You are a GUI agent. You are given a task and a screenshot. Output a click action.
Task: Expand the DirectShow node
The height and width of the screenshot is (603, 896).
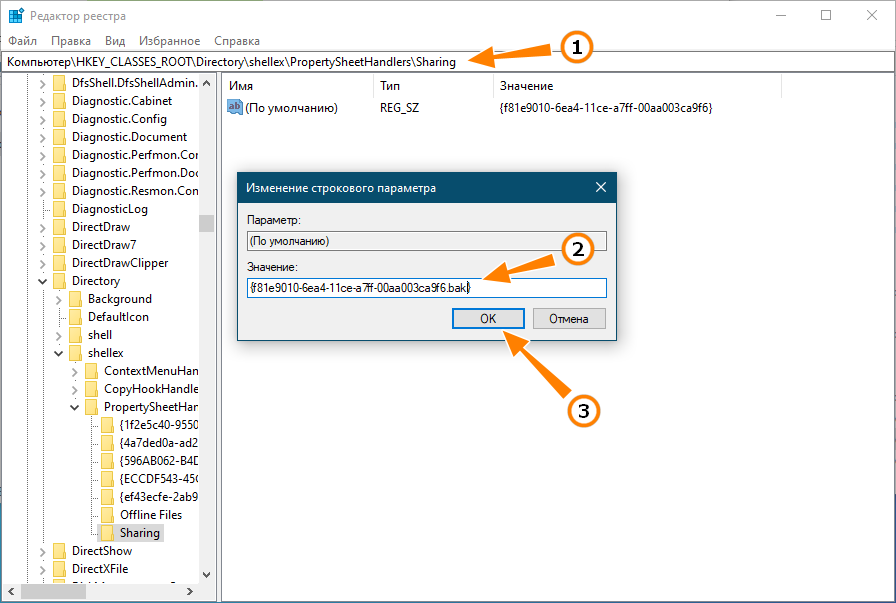coord(42,552)
